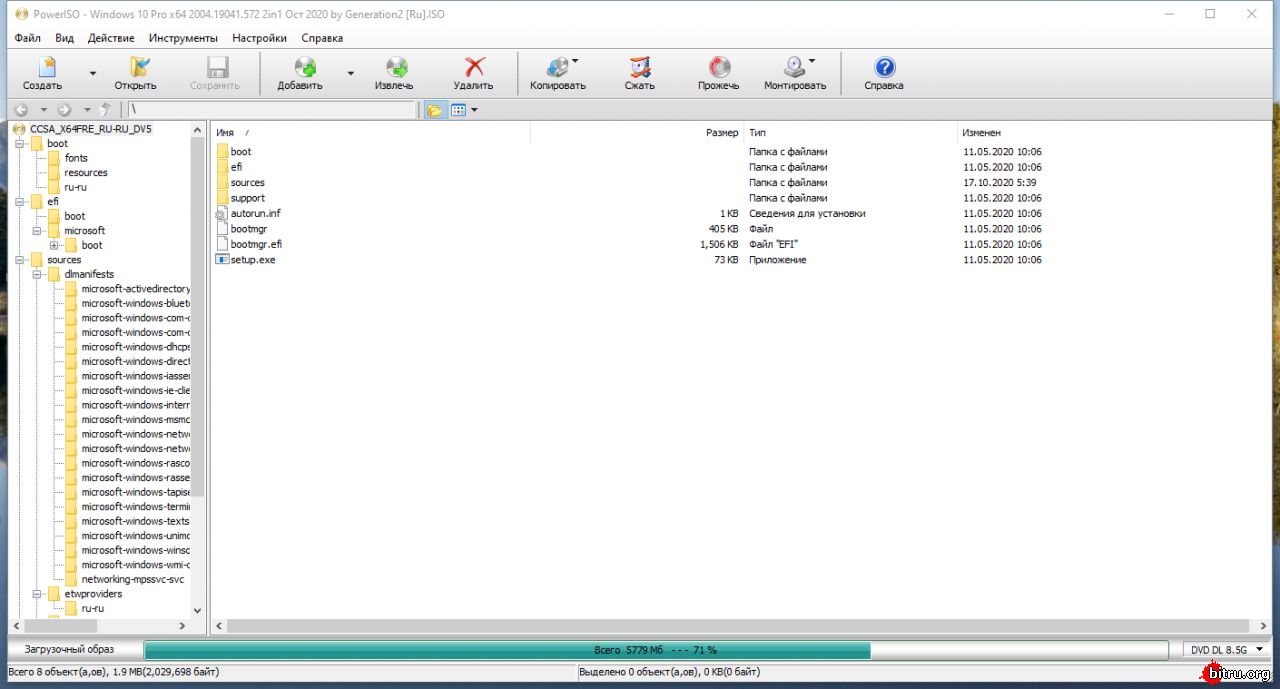Open the Действие menu
The width and height of the screenshot is (1280, 689).
(x=111, y=38)
